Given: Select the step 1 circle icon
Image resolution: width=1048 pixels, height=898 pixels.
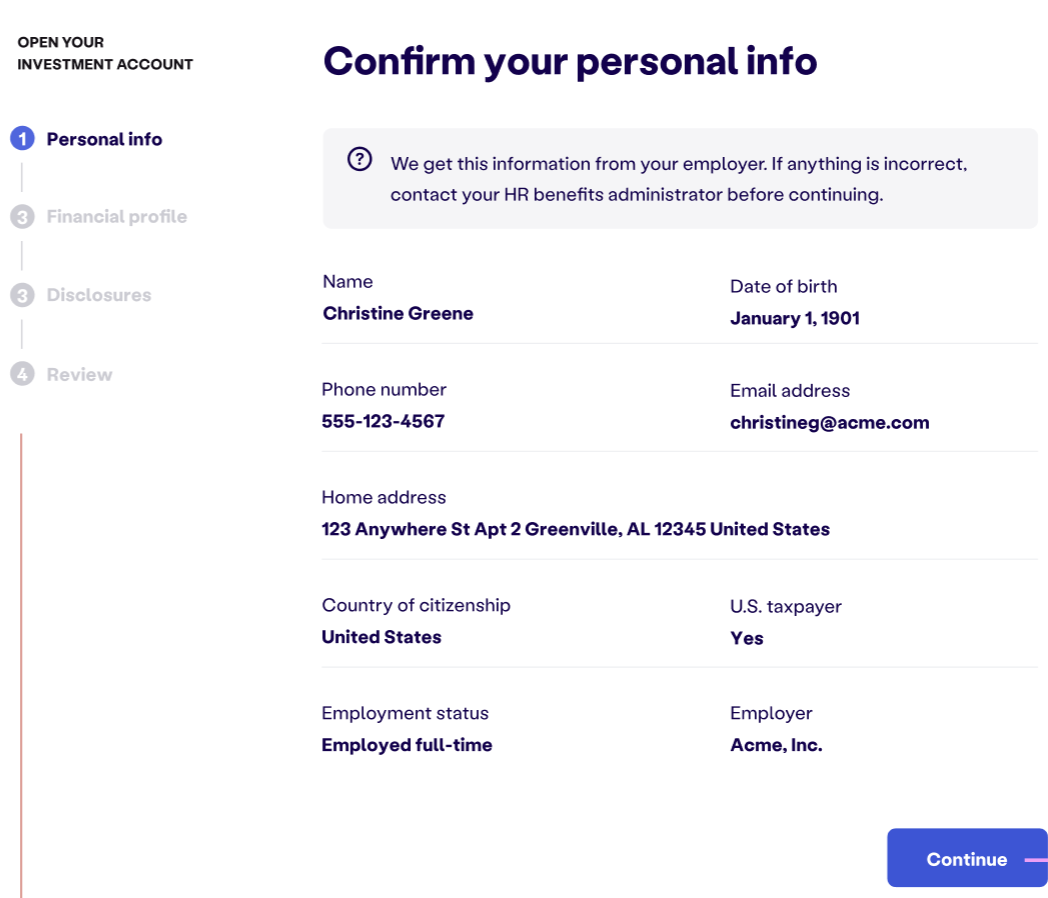Looking at the screenshot, I should click(x=22, y=138).
